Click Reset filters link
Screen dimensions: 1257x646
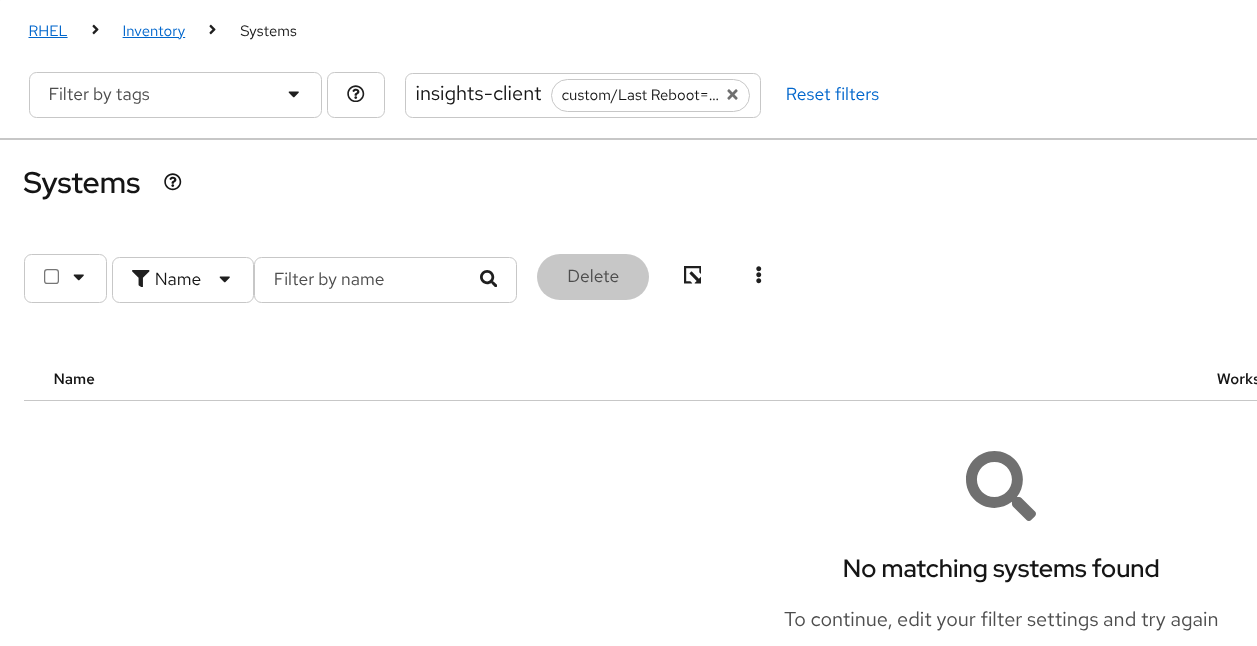(x=832, y=94)
